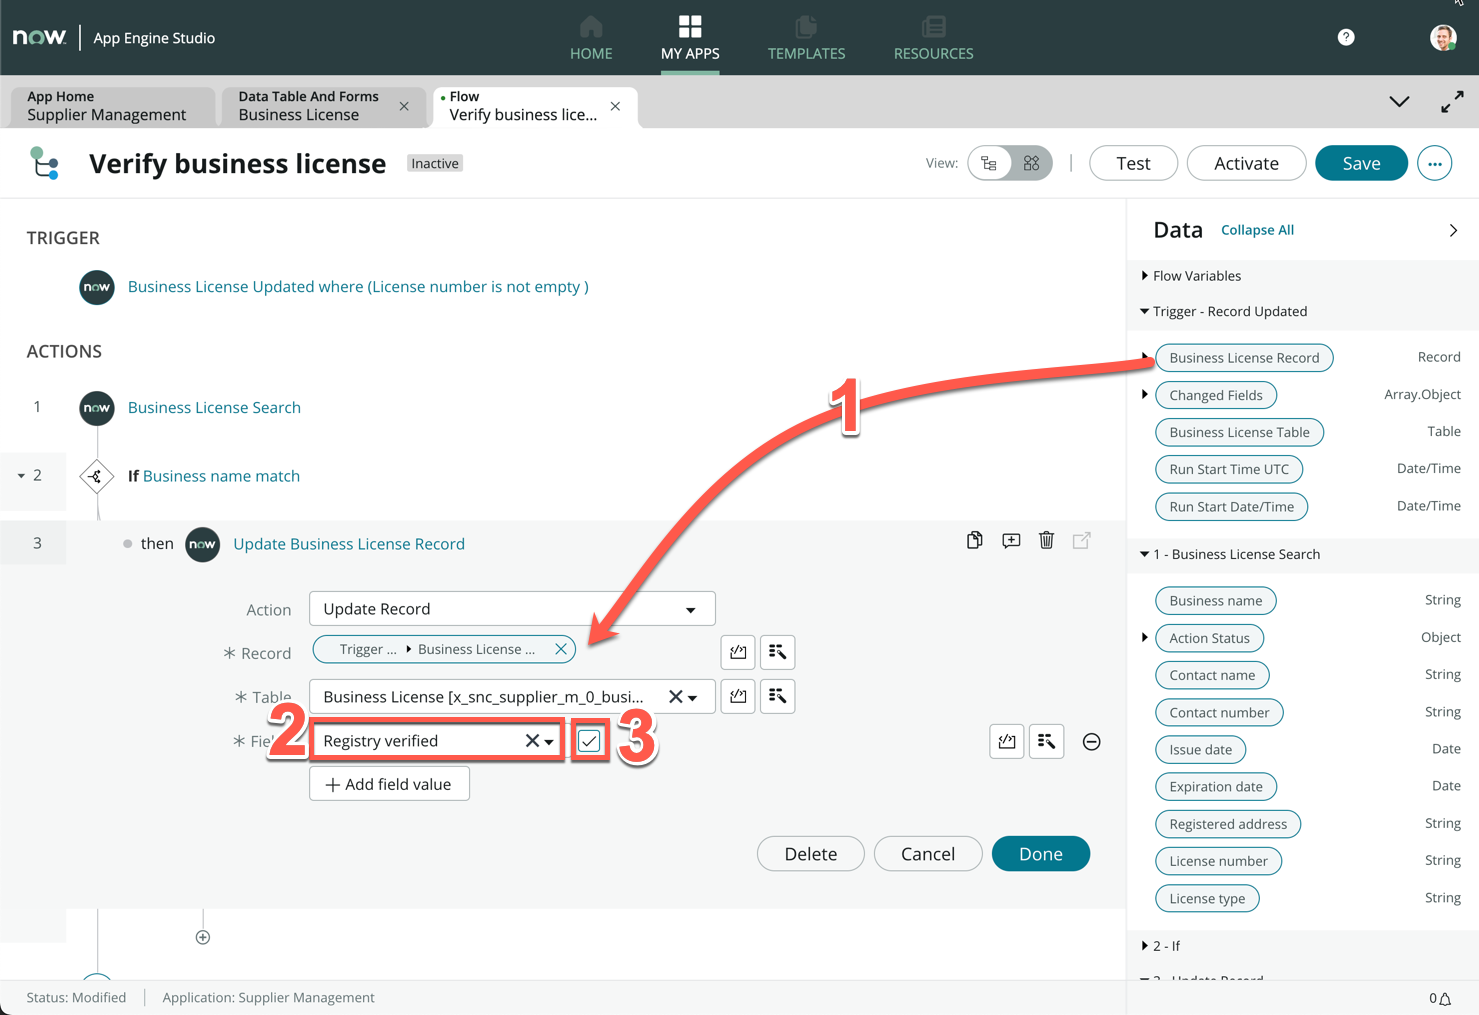Screen dimensions: 1479x1015
Task: Click the data picker icon beside the Table field
Action: pos(777,696)
